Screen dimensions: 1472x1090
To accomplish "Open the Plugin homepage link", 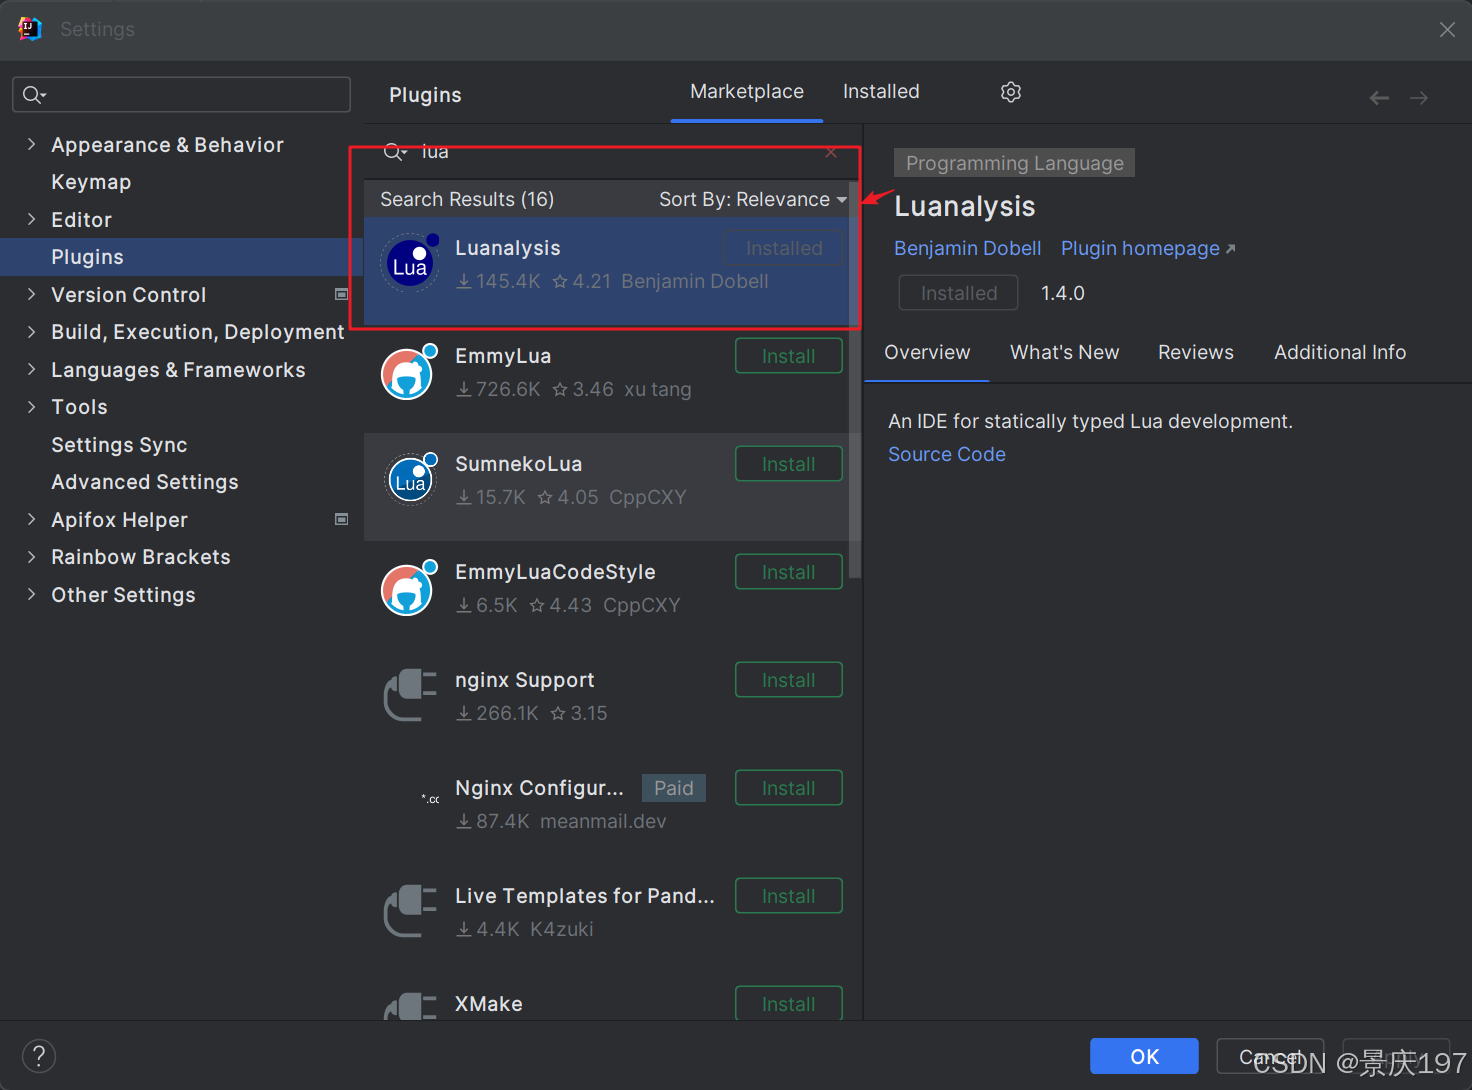I will click(x=1148, y=248).
